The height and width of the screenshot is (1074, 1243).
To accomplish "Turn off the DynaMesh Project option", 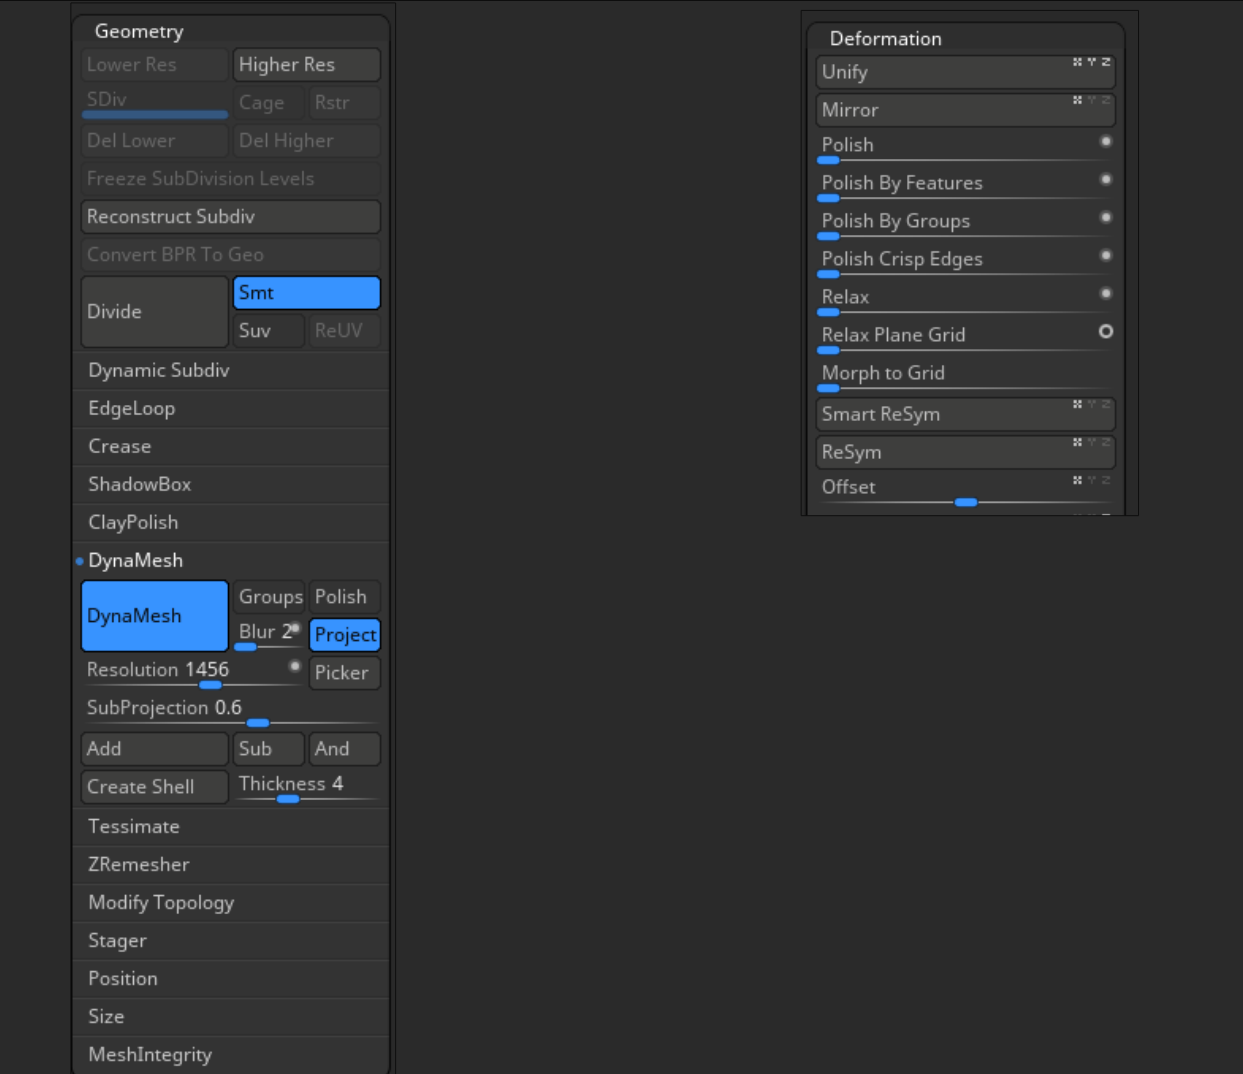I will pyautogui.click(x=345, y=635).
